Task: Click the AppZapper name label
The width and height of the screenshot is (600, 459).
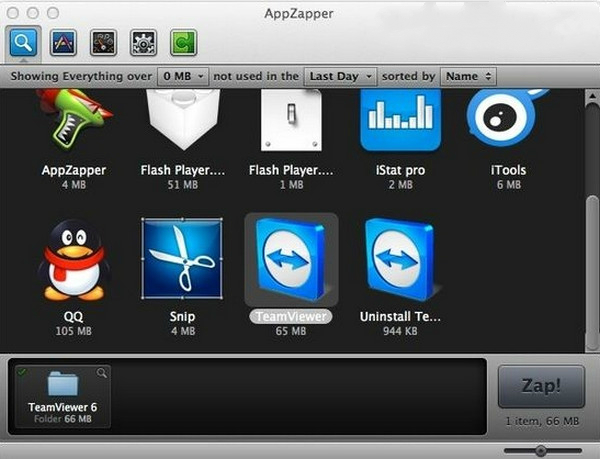Action: (x=74, y=170)
